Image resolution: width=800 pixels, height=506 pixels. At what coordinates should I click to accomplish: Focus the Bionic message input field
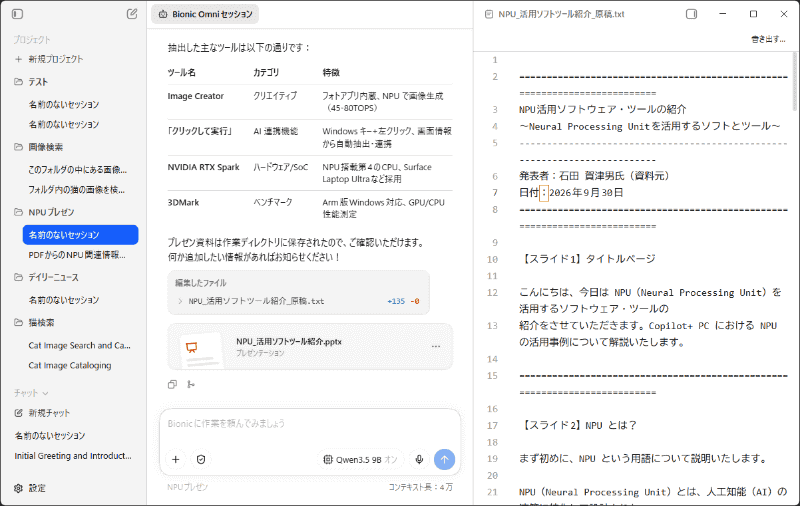(310, 424)
